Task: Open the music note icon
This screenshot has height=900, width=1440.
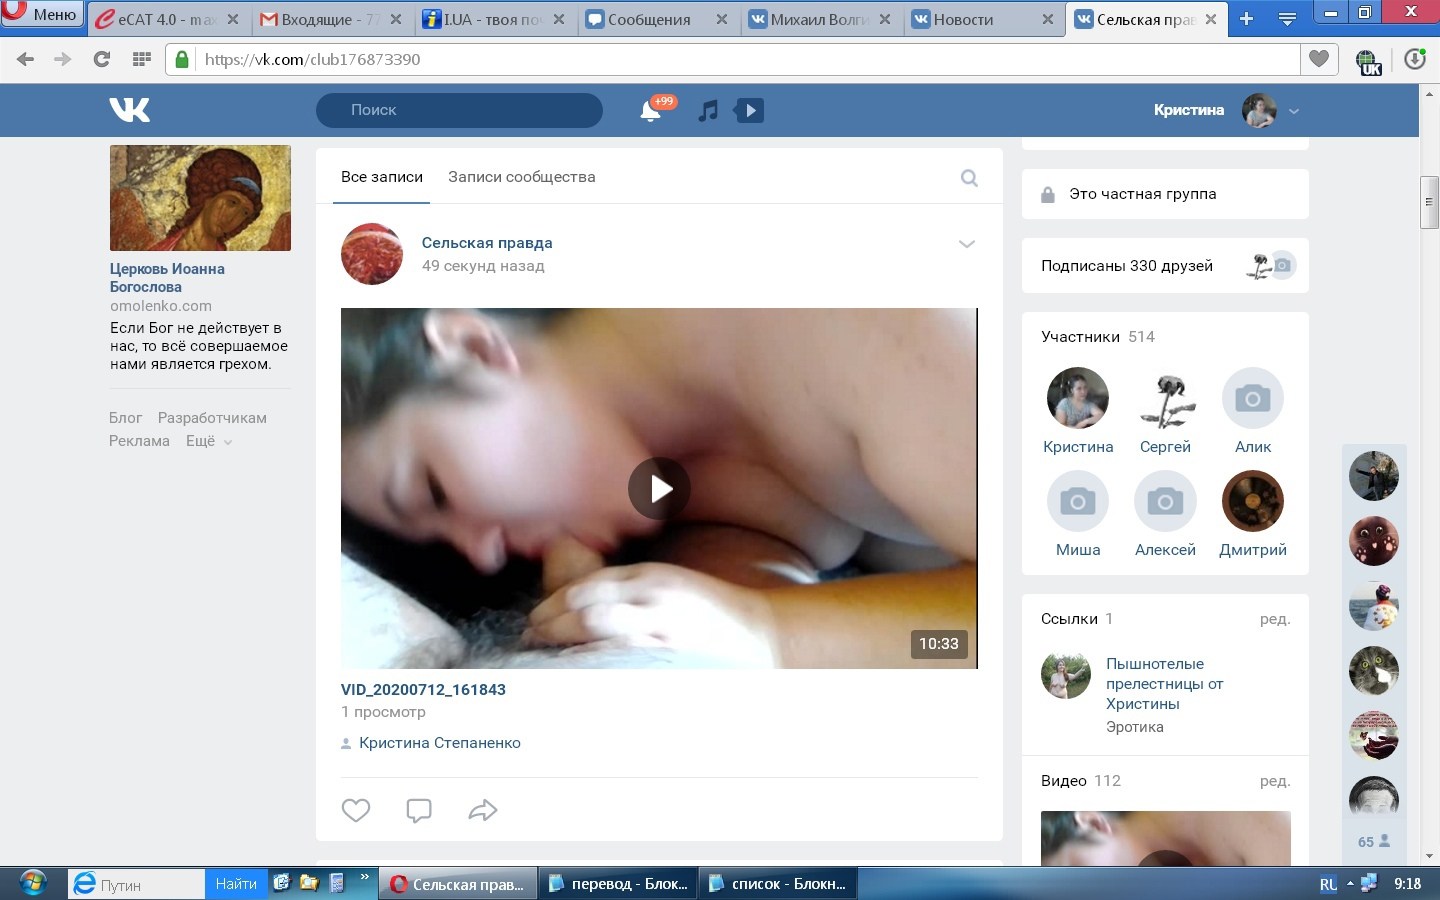Action: click(x=708, y=111)
